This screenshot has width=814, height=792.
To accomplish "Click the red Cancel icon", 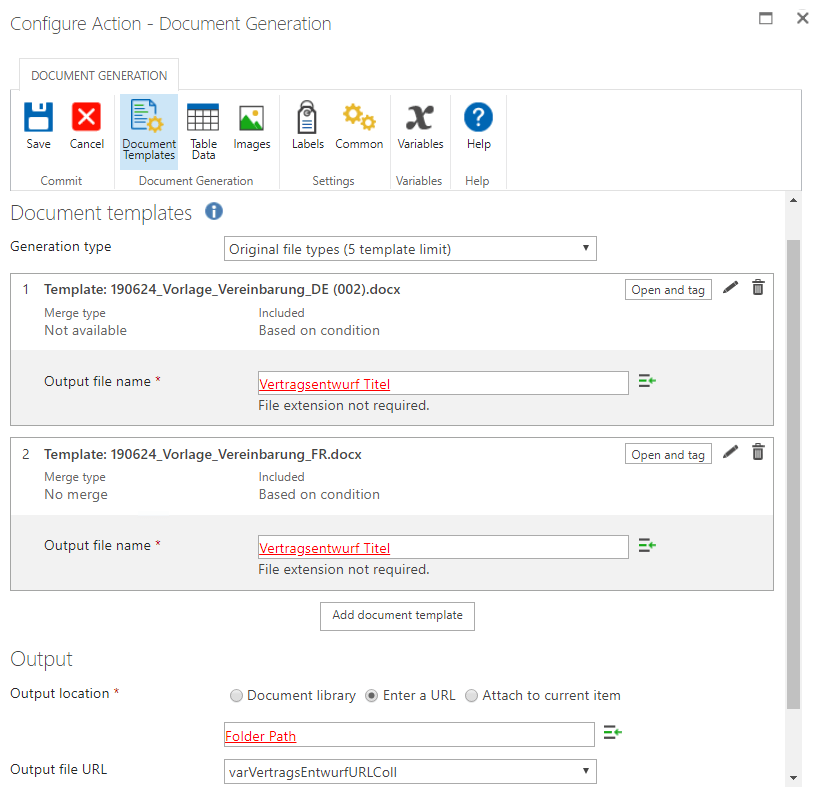I will pos(86,117).
